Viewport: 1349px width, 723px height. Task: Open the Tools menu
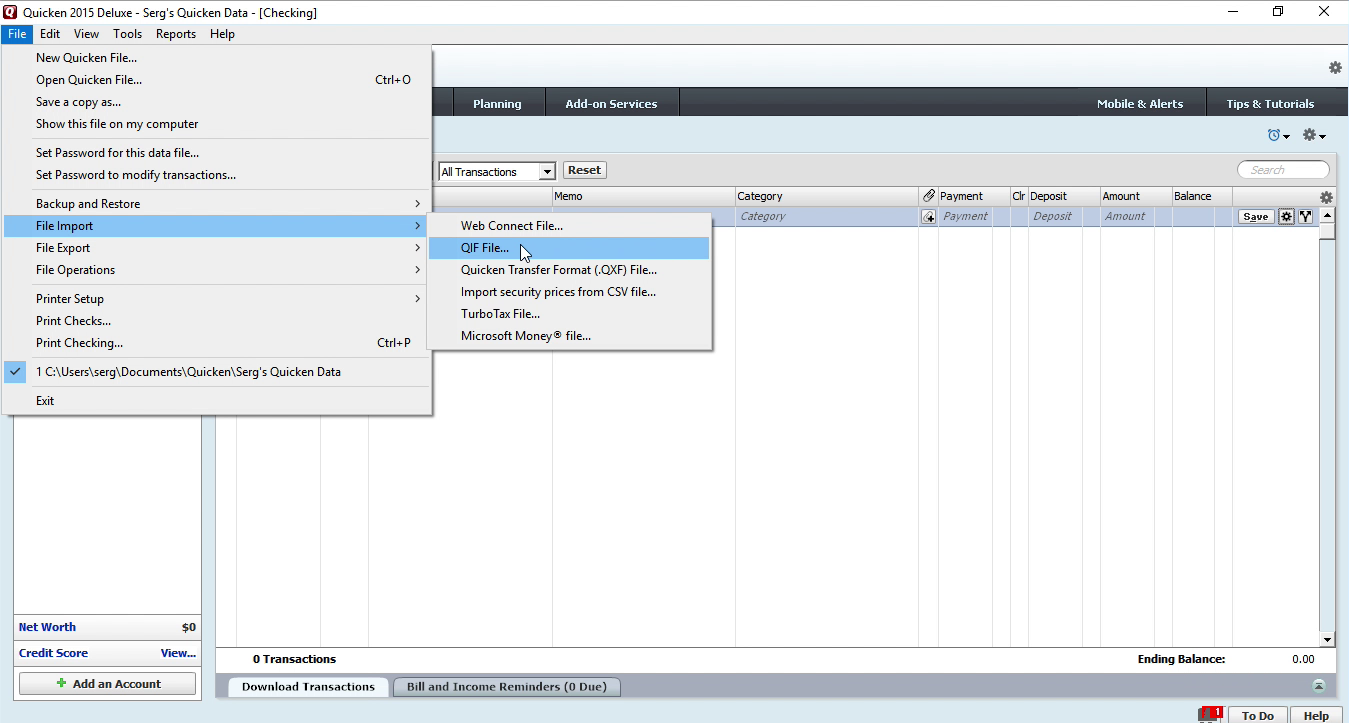[x=127, y=34]
